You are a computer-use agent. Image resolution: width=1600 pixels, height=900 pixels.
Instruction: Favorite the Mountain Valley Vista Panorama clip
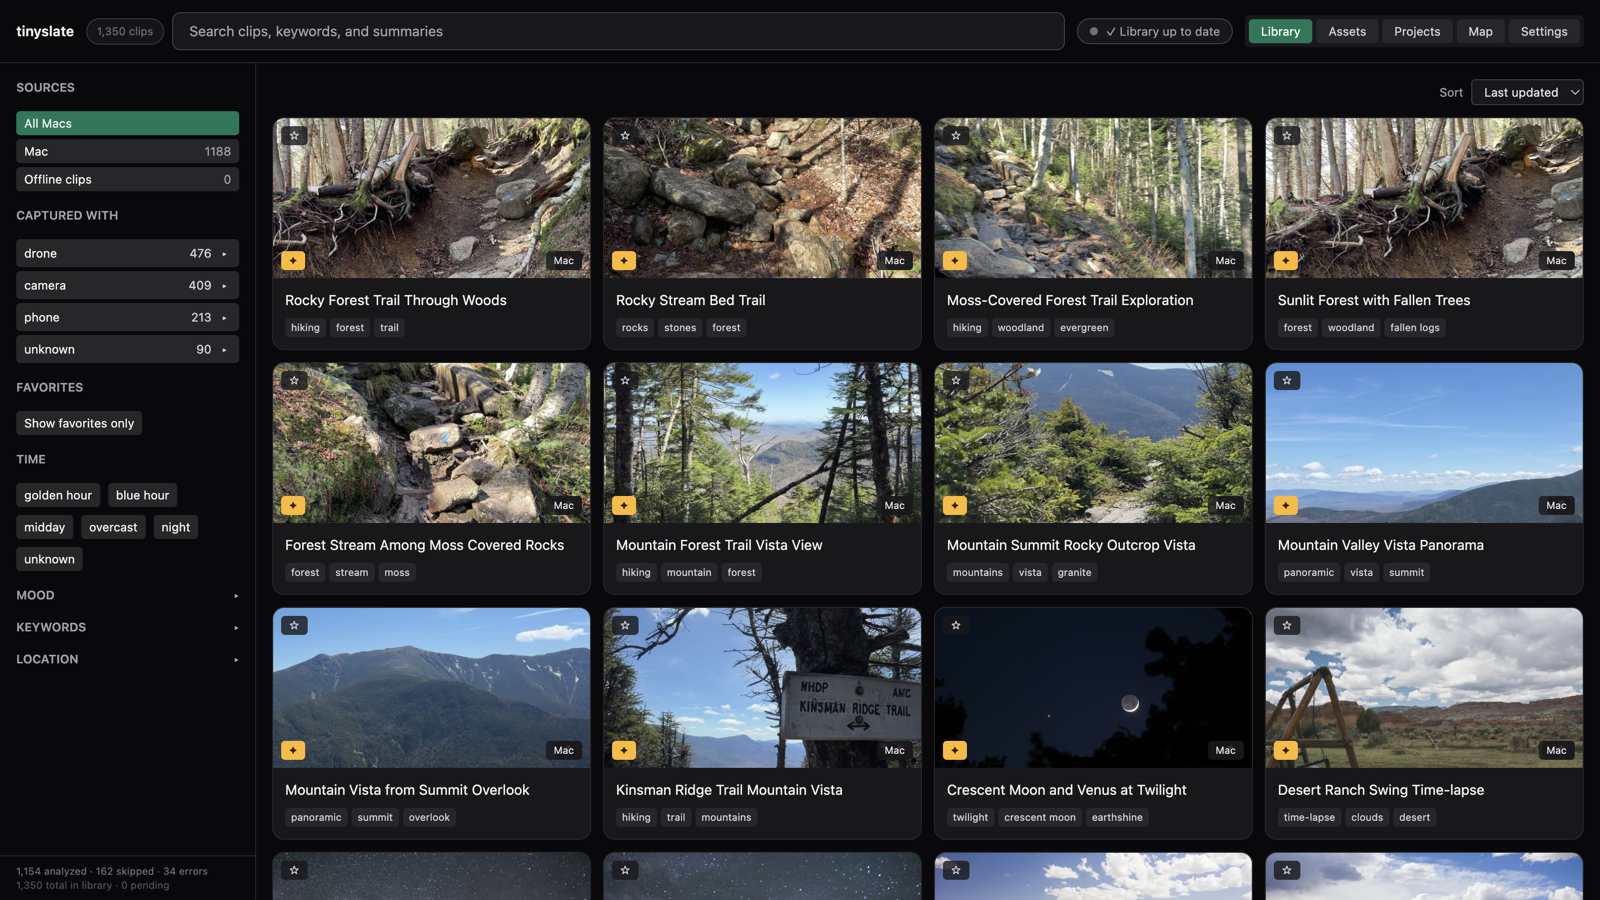pos(1287,381)
